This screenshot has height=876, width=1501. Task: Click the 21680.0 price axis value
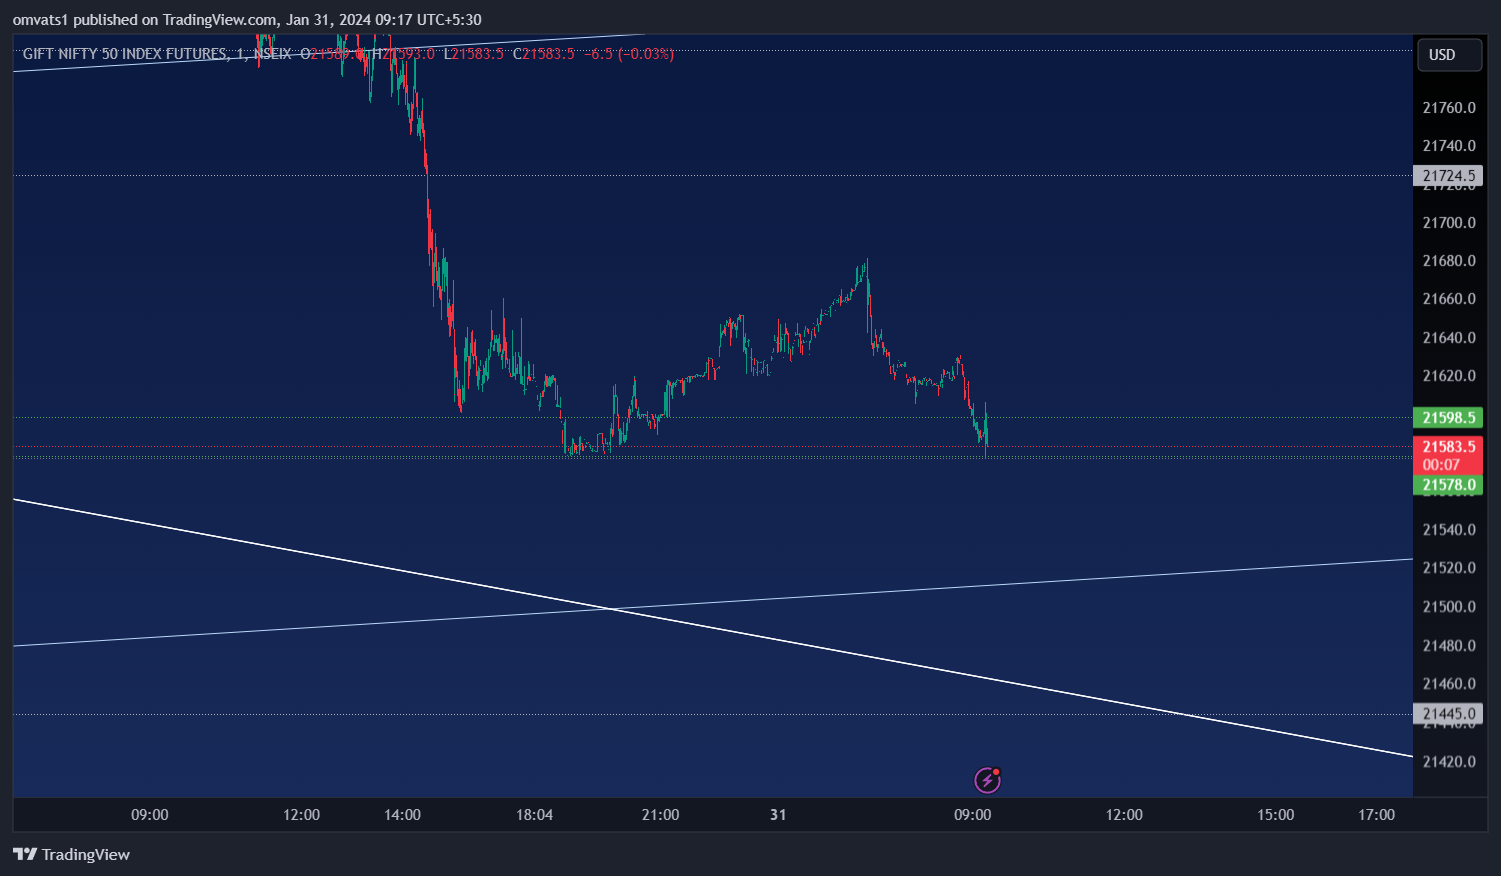[x=1449, y=261]
